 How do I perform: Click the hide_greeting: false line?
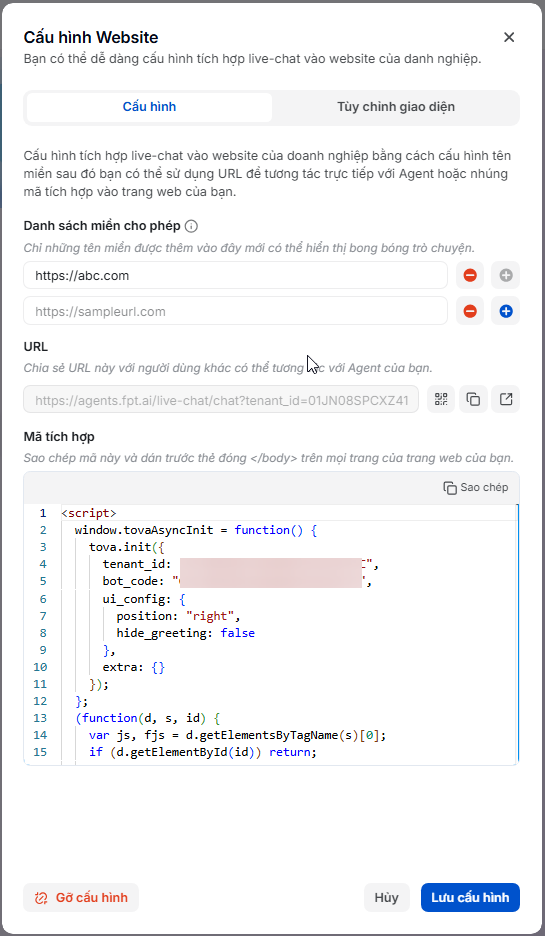[186, 633]
